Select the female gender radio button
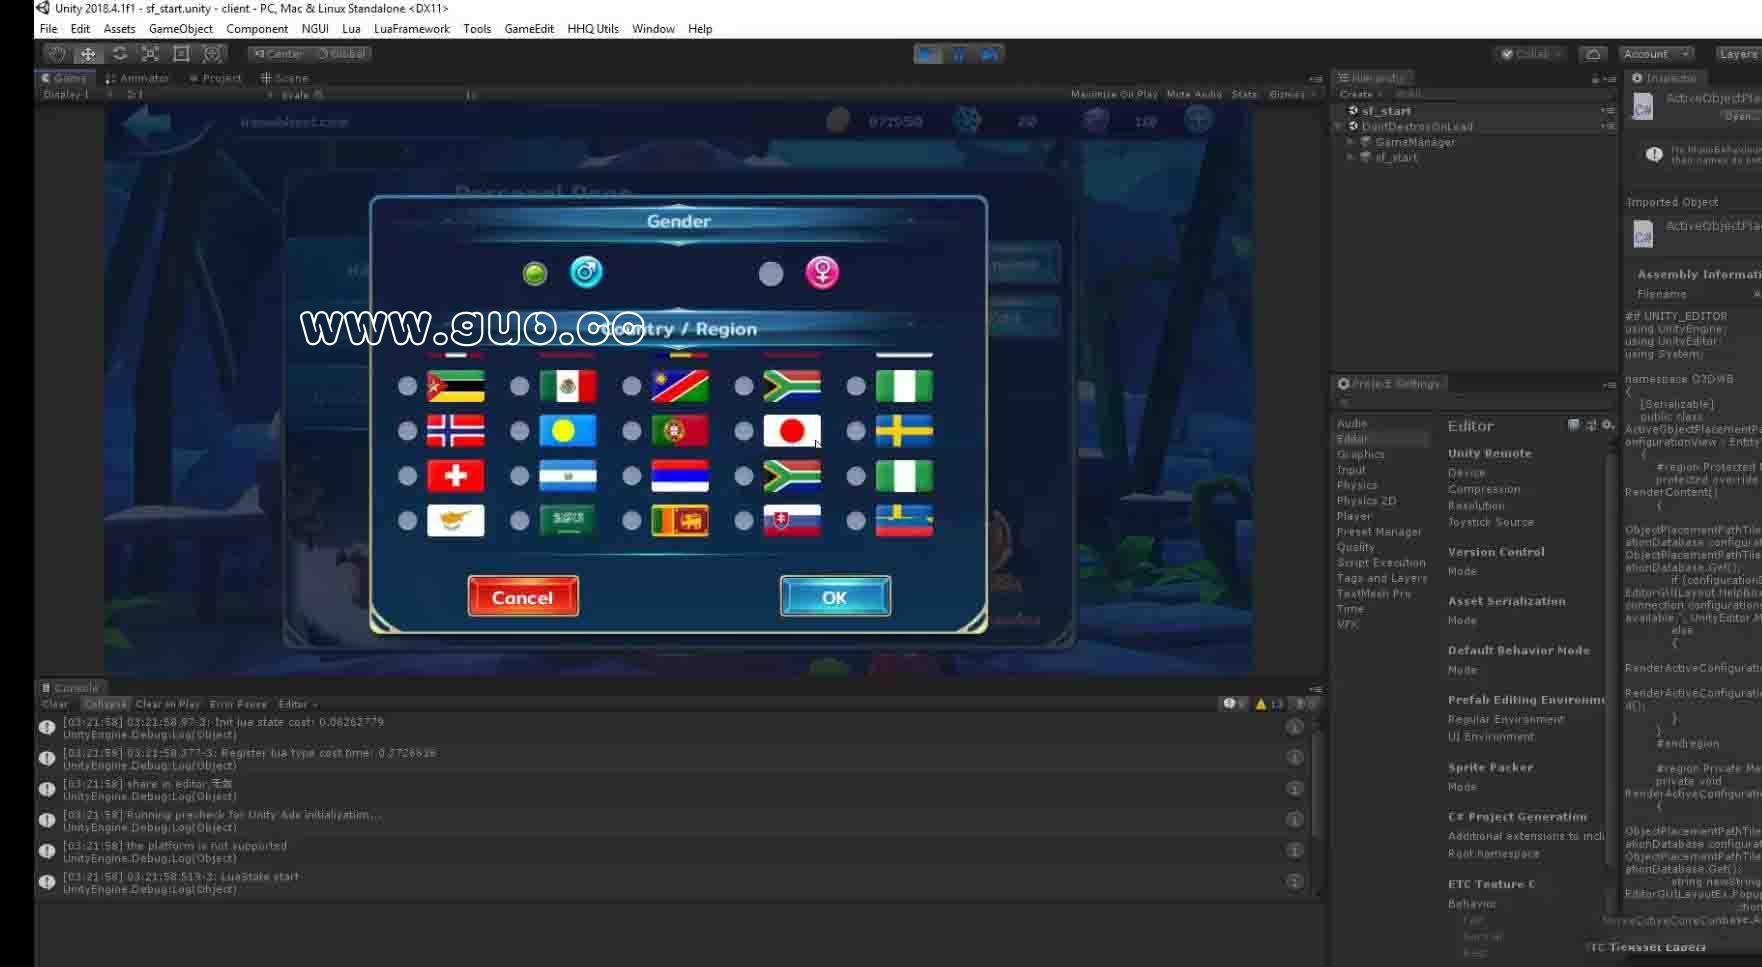This screenshot has width=1762, height=967. point(771,274)
